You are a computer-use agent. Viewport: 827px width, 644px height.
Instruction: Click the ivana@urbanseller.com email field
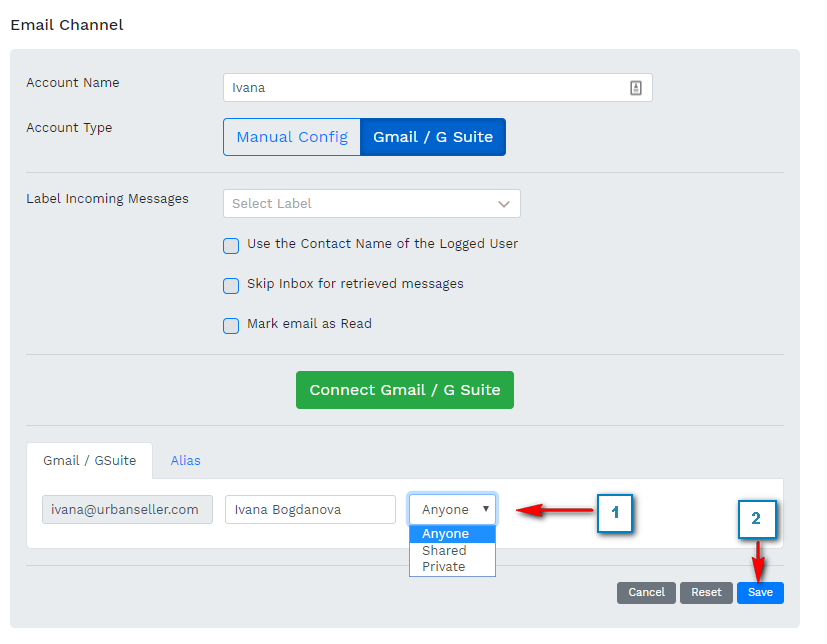(127, 509)
